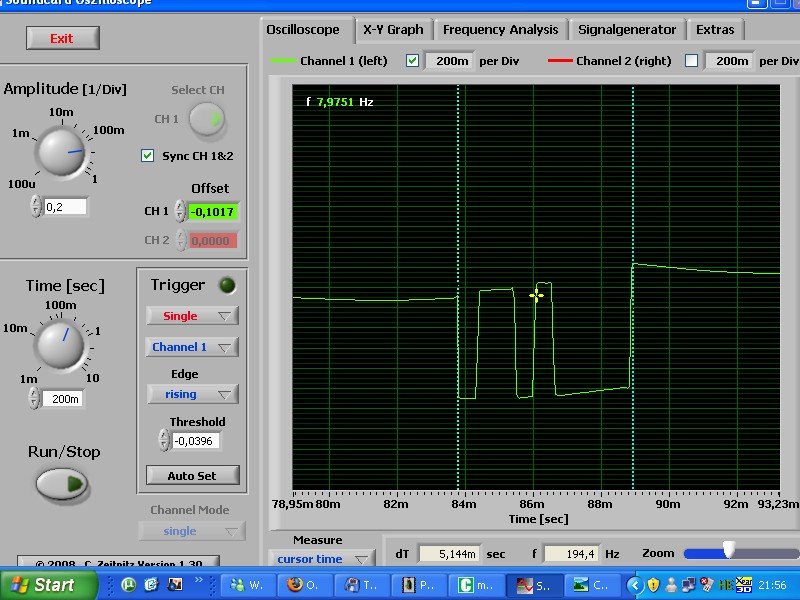Viewport: 800px width, 600px height.
Task: Click the Channel 2 per Div value 200m
Action: point(730,61)
